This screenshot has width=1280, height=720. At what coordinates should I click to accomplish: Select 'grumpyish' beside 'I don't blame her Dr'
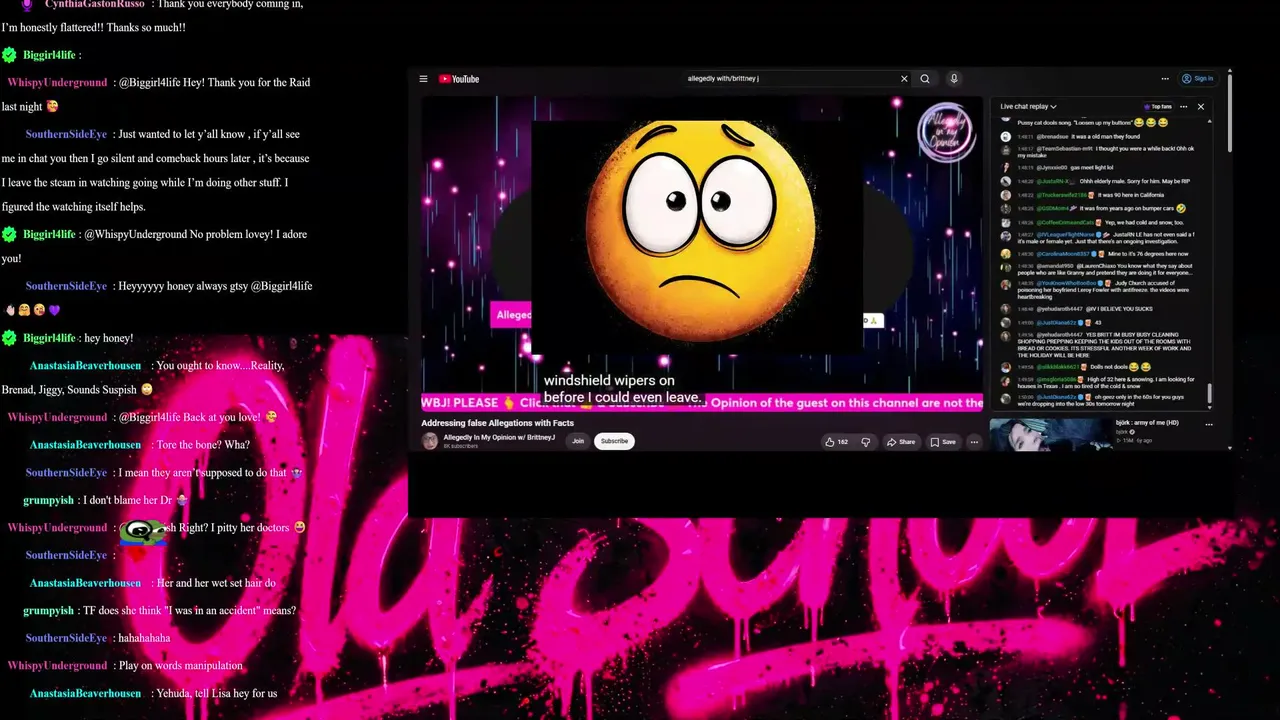(48, 500)
